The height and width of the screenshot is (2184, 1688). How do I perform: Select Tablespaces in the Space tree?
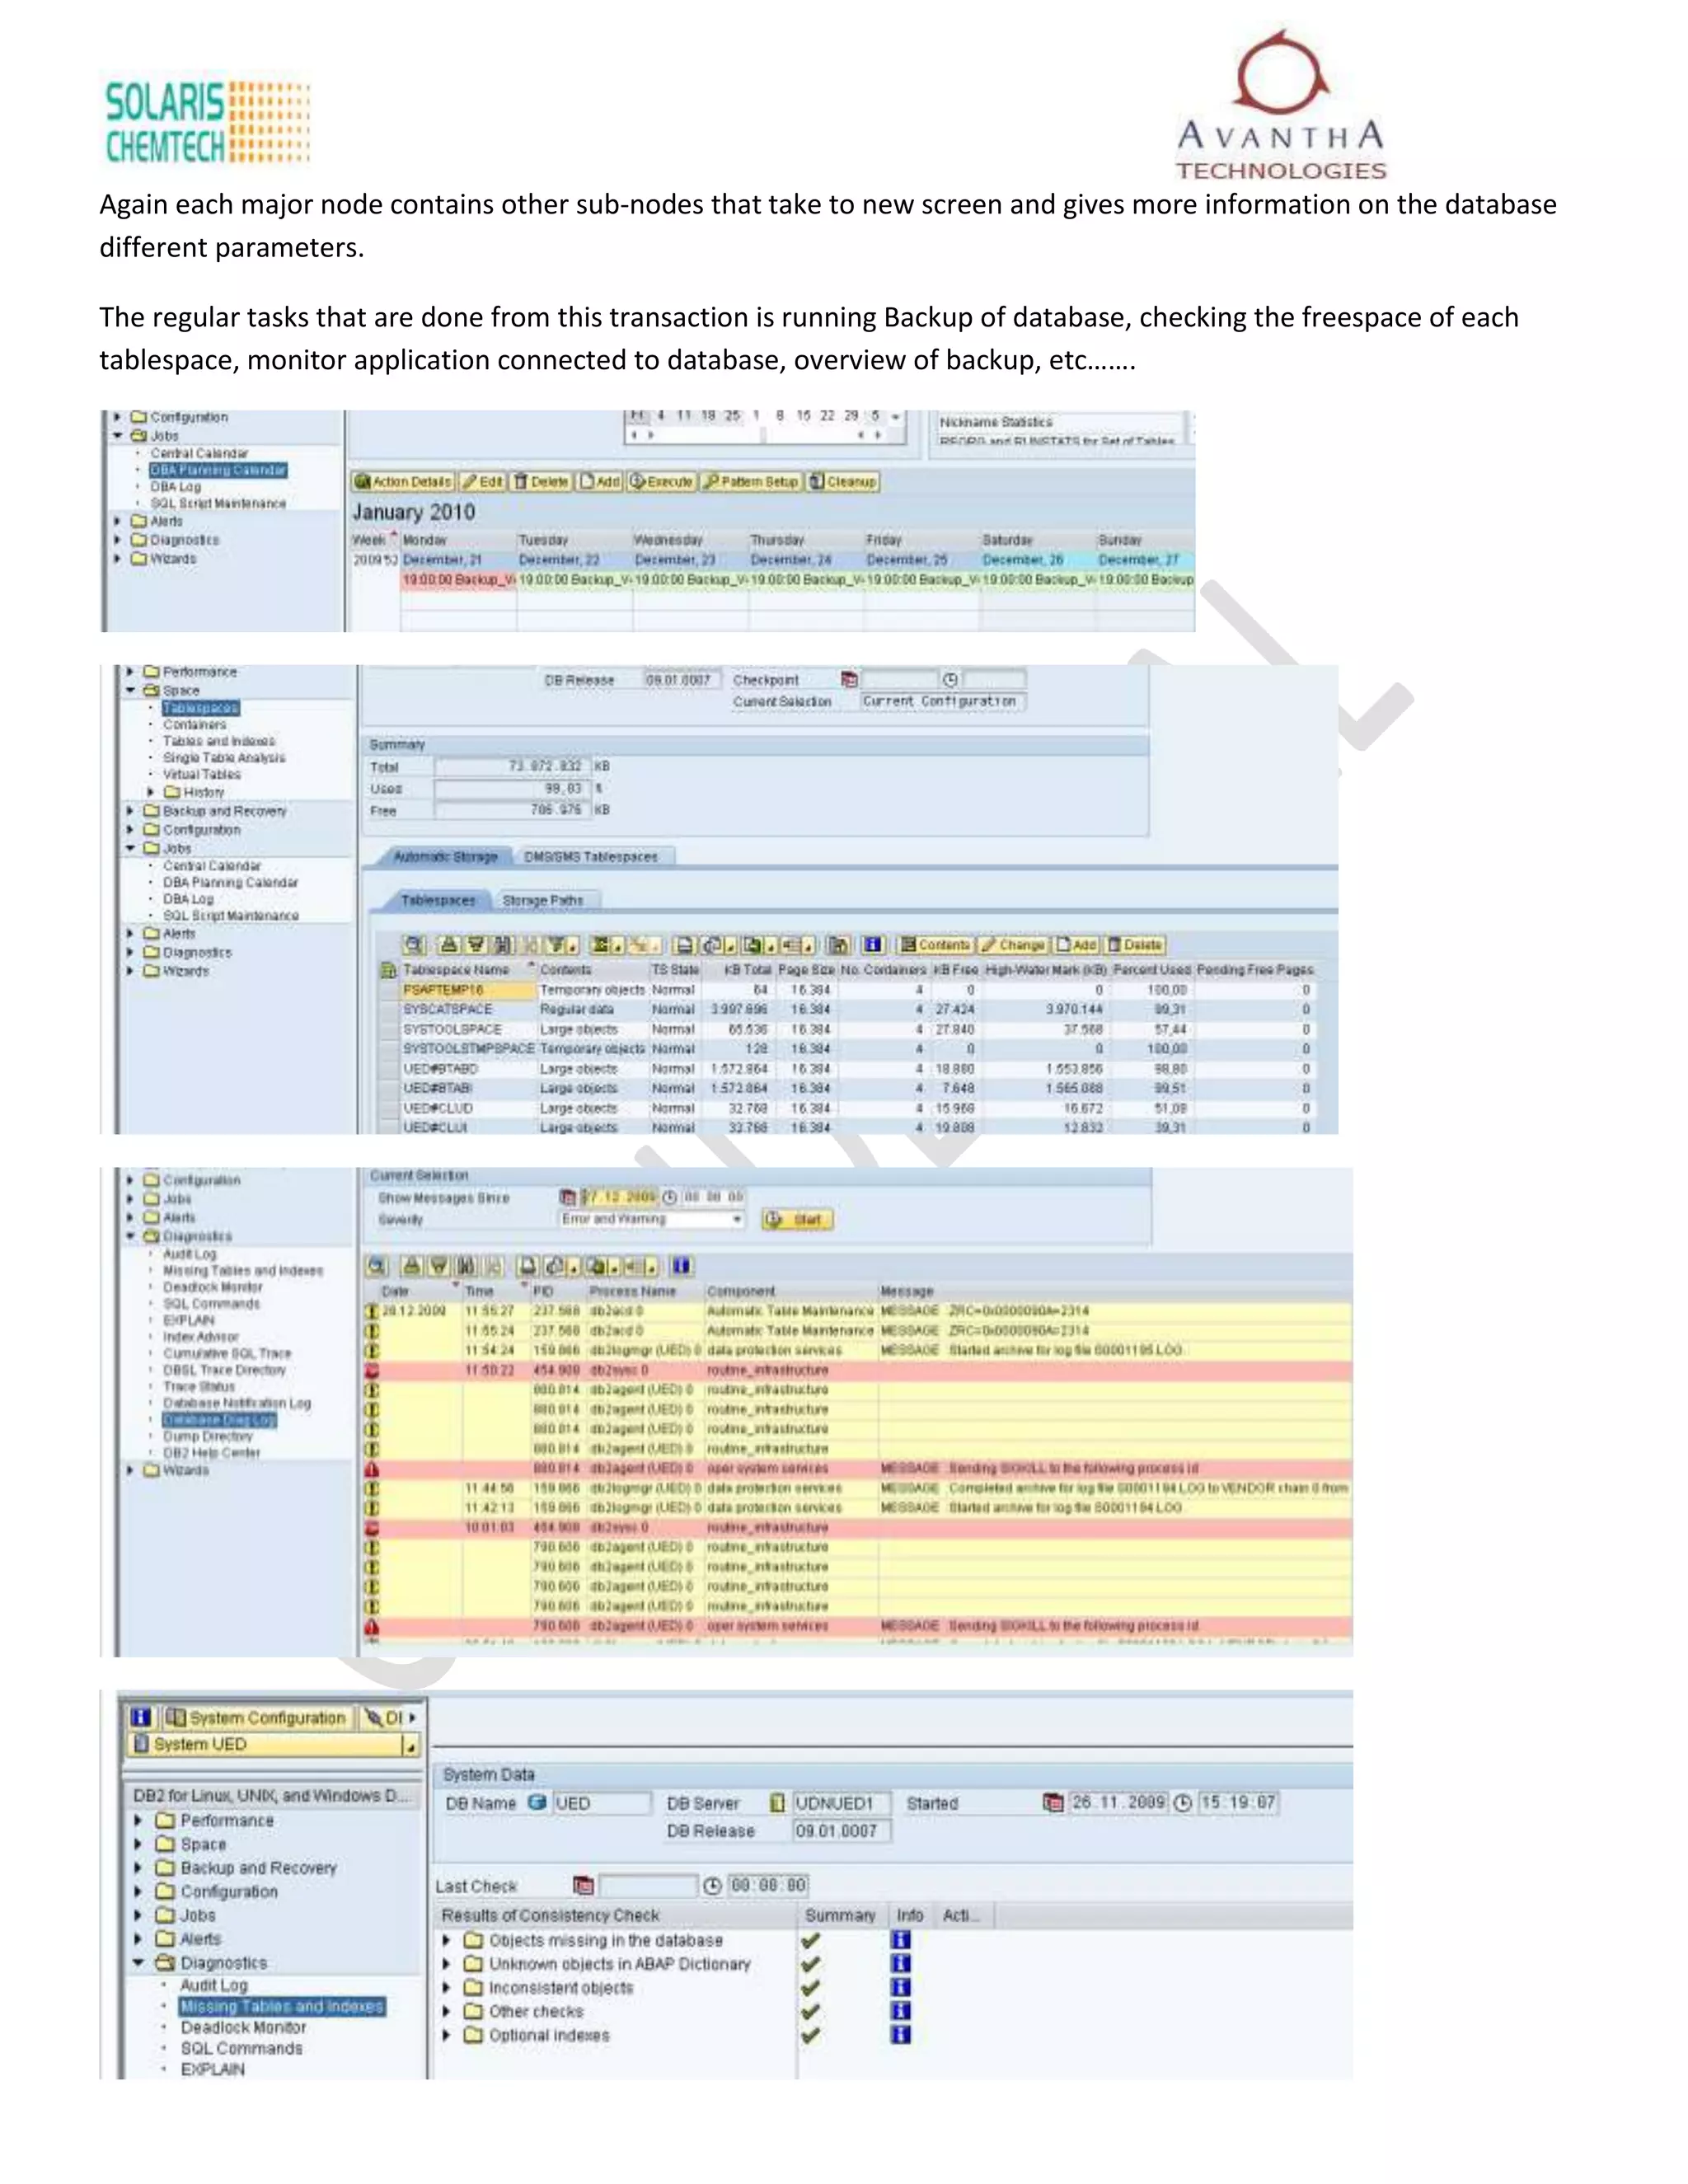201,708
